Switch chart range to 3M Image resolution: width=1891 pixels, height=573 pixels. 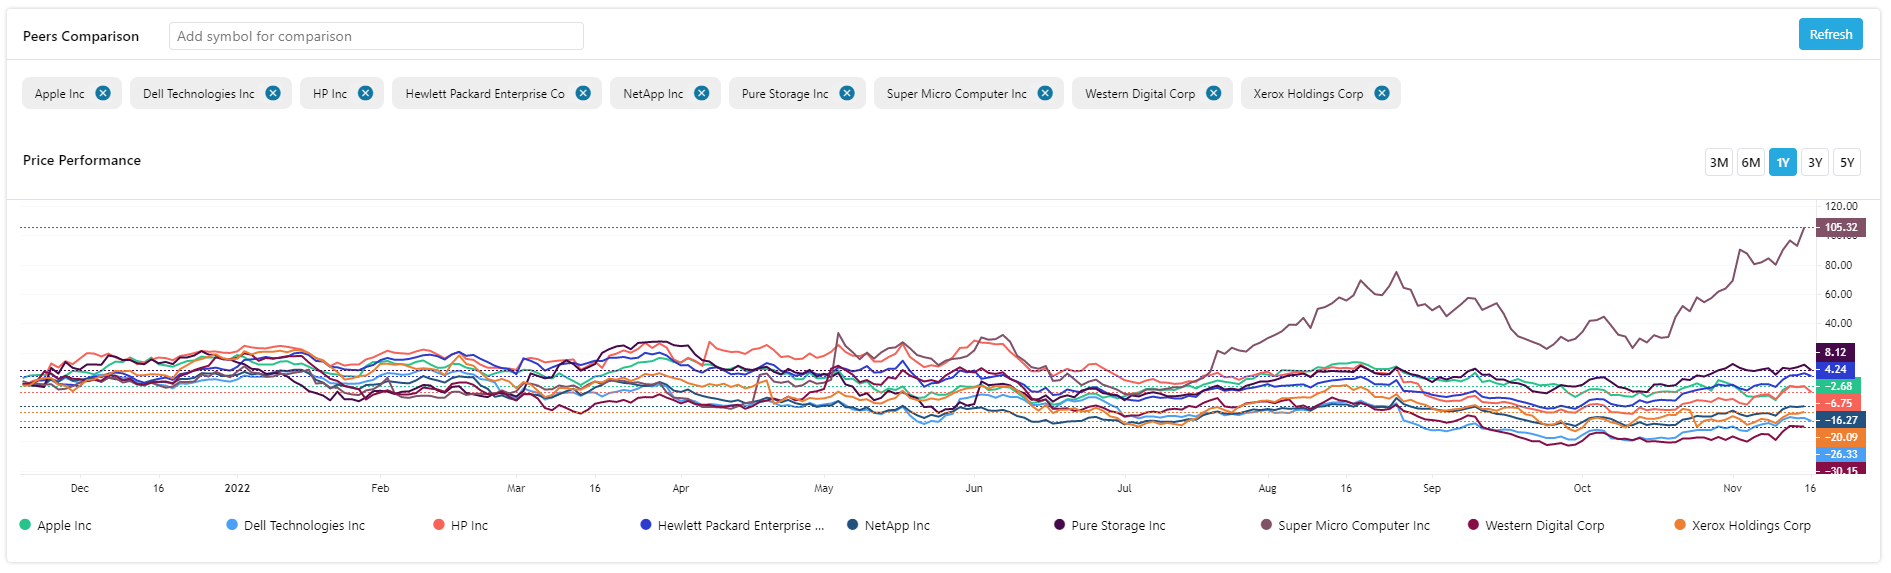pyautogui.click(x=1719, y=162)
